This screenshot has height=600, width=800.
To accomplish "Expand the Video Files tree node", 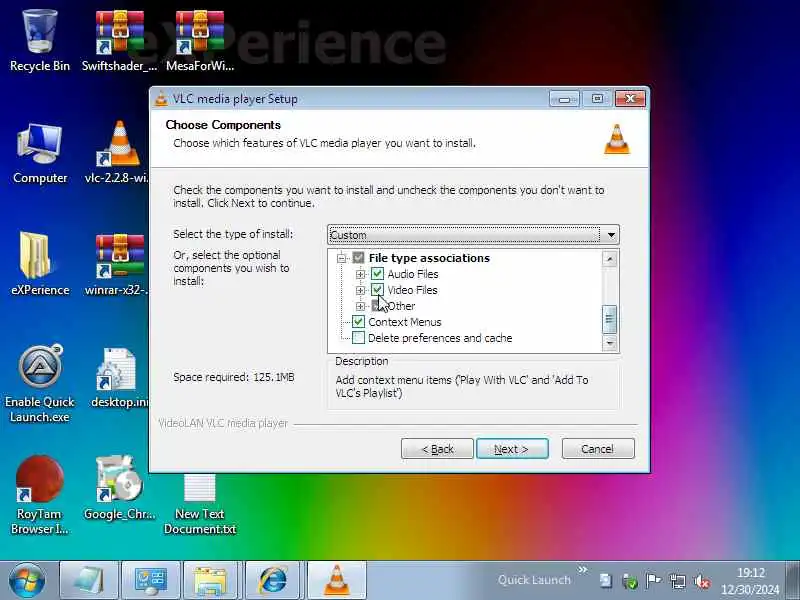I will click(360, 290).
